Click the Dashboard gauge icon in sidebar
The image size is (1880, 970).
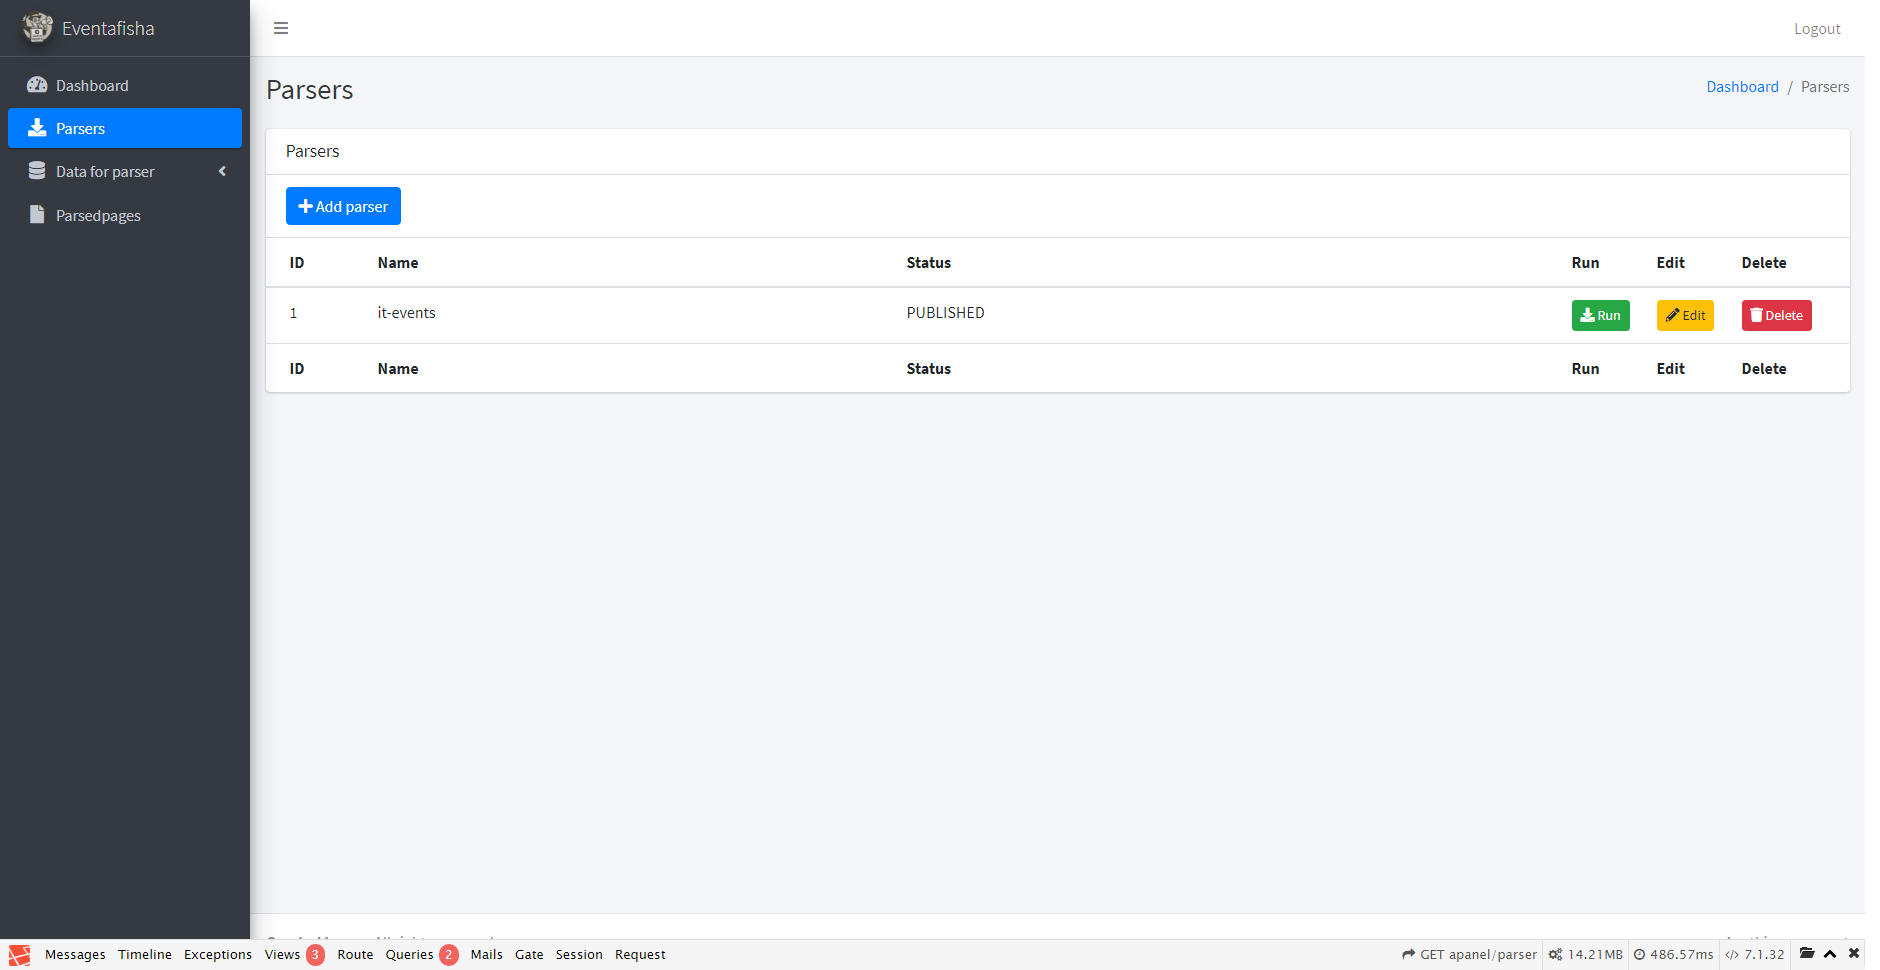[37, 85]
